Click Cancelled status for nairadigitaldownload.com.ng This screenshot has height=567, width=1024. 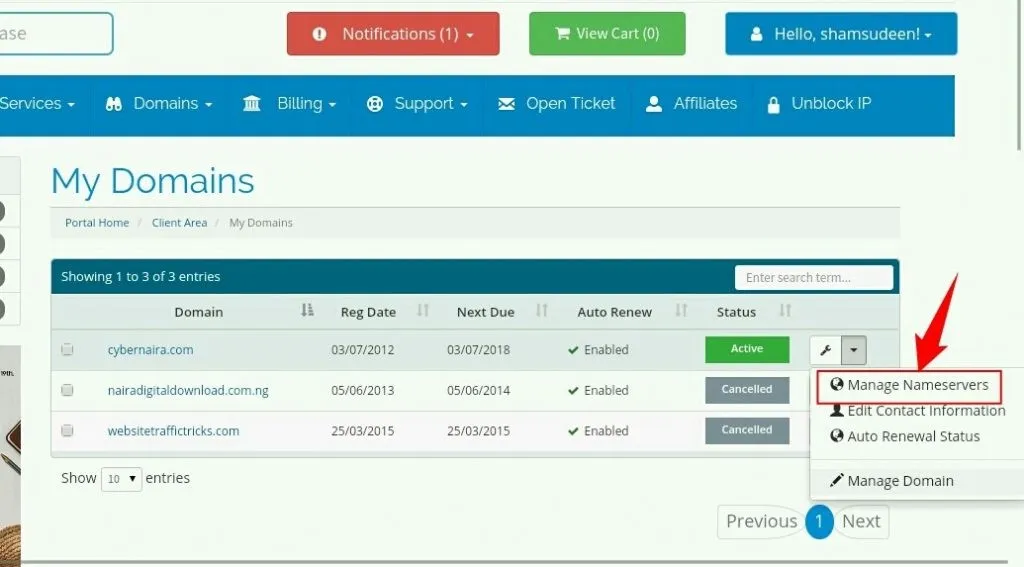click(x=747, y=390)
